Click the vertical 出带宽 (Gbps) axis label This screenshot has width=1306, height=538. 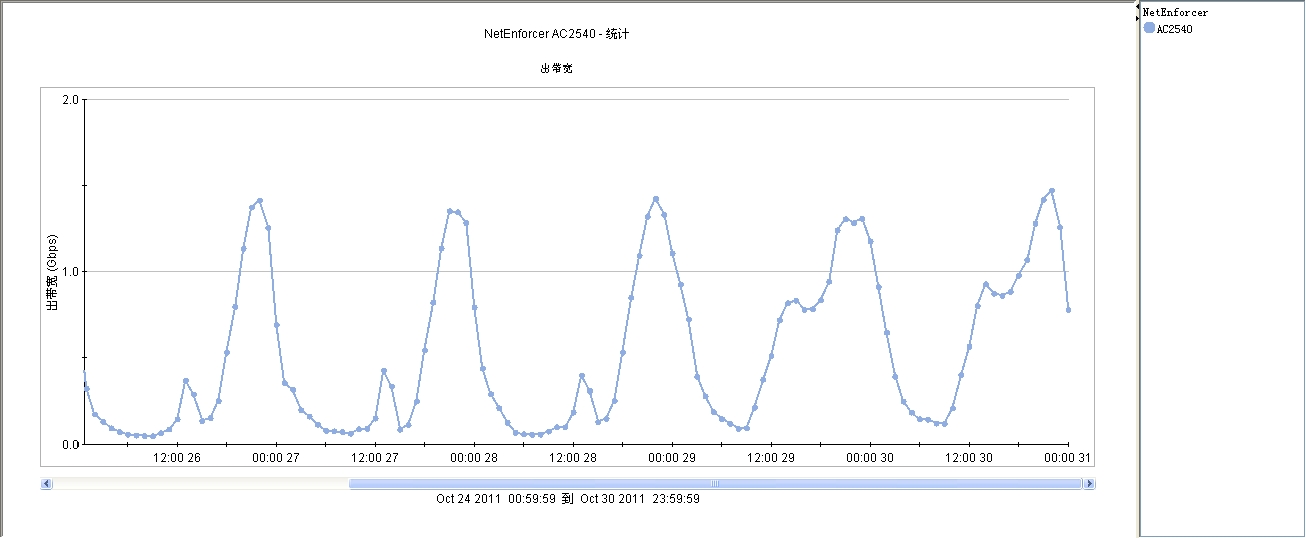pos(53,273)
